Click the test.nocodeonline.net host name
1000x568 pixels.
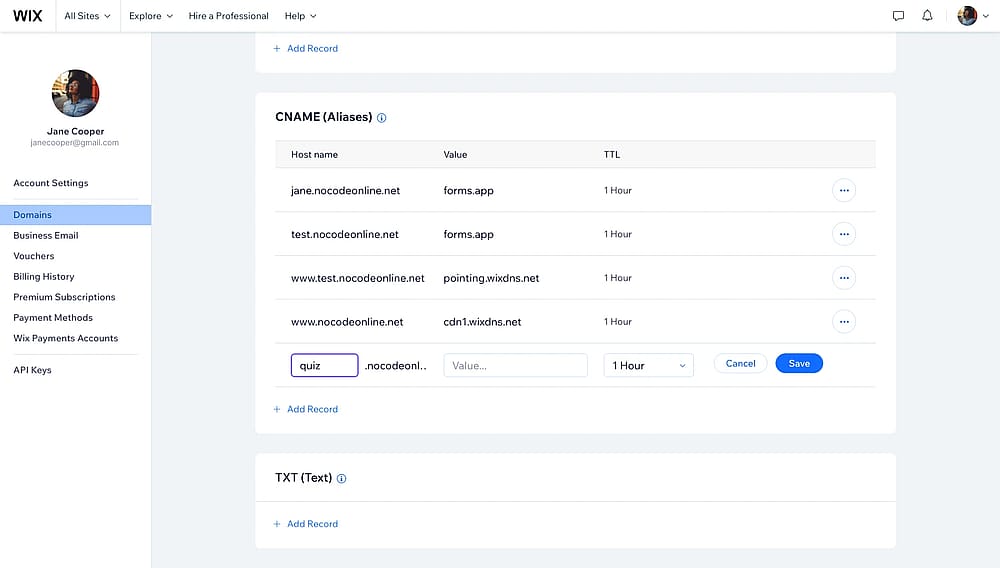345,234
